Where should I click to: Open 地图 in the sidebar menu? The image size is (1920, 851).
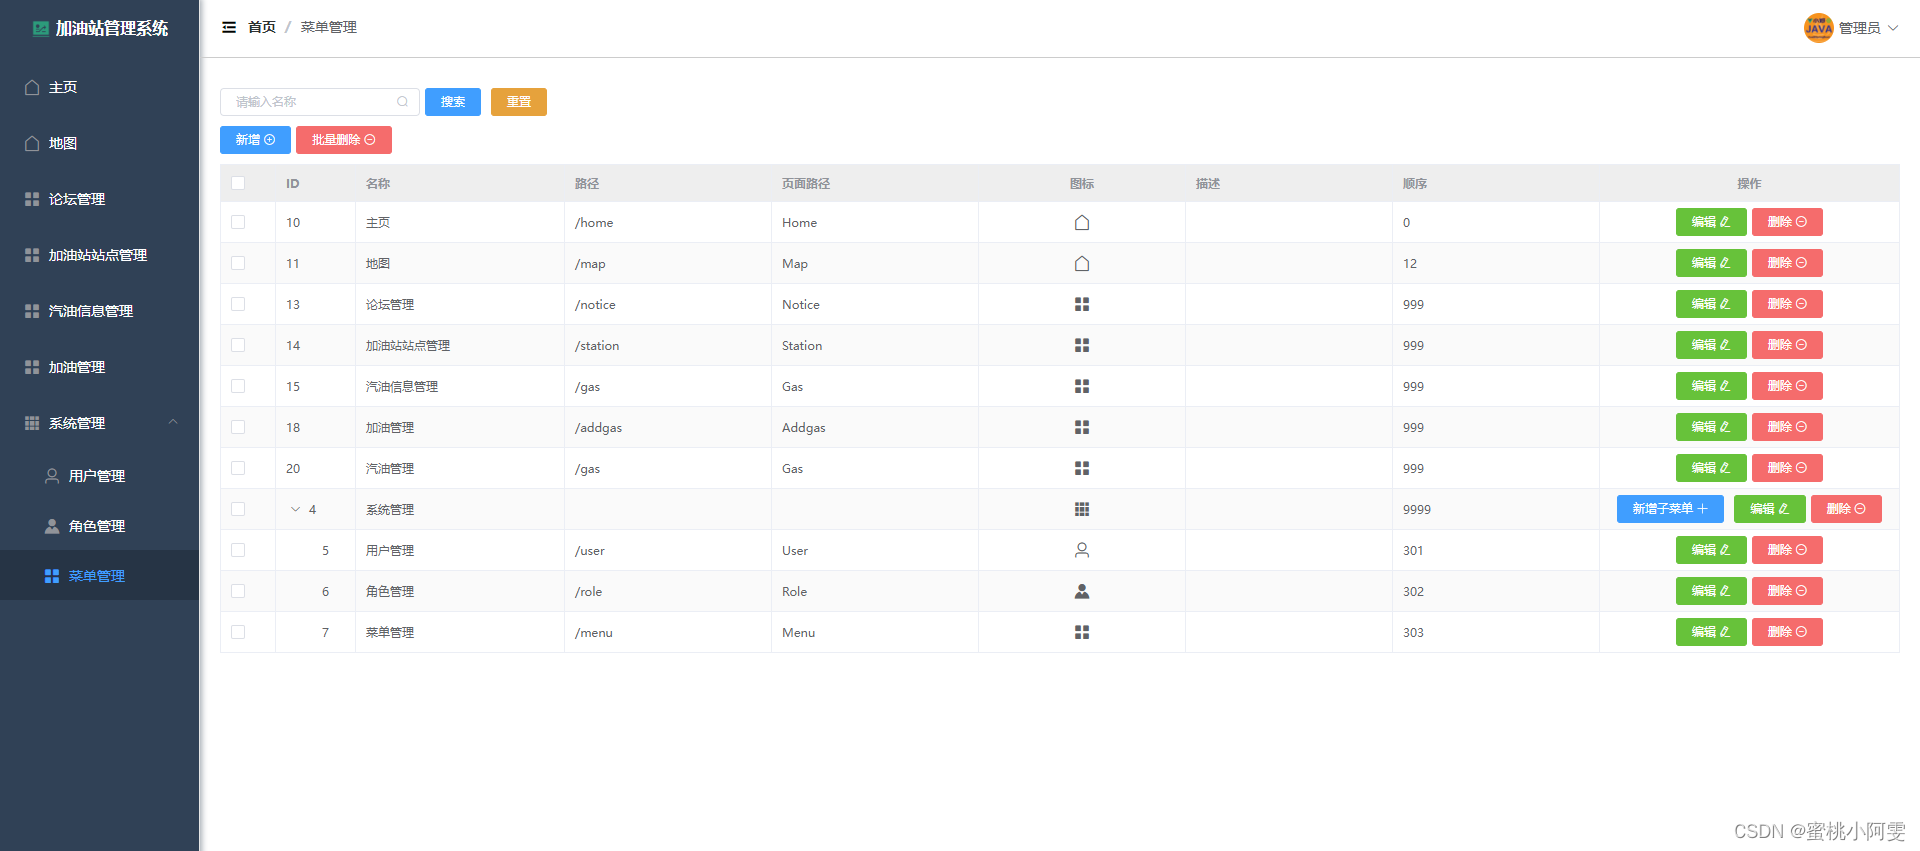pyautogui.click(x=99, y=144)
